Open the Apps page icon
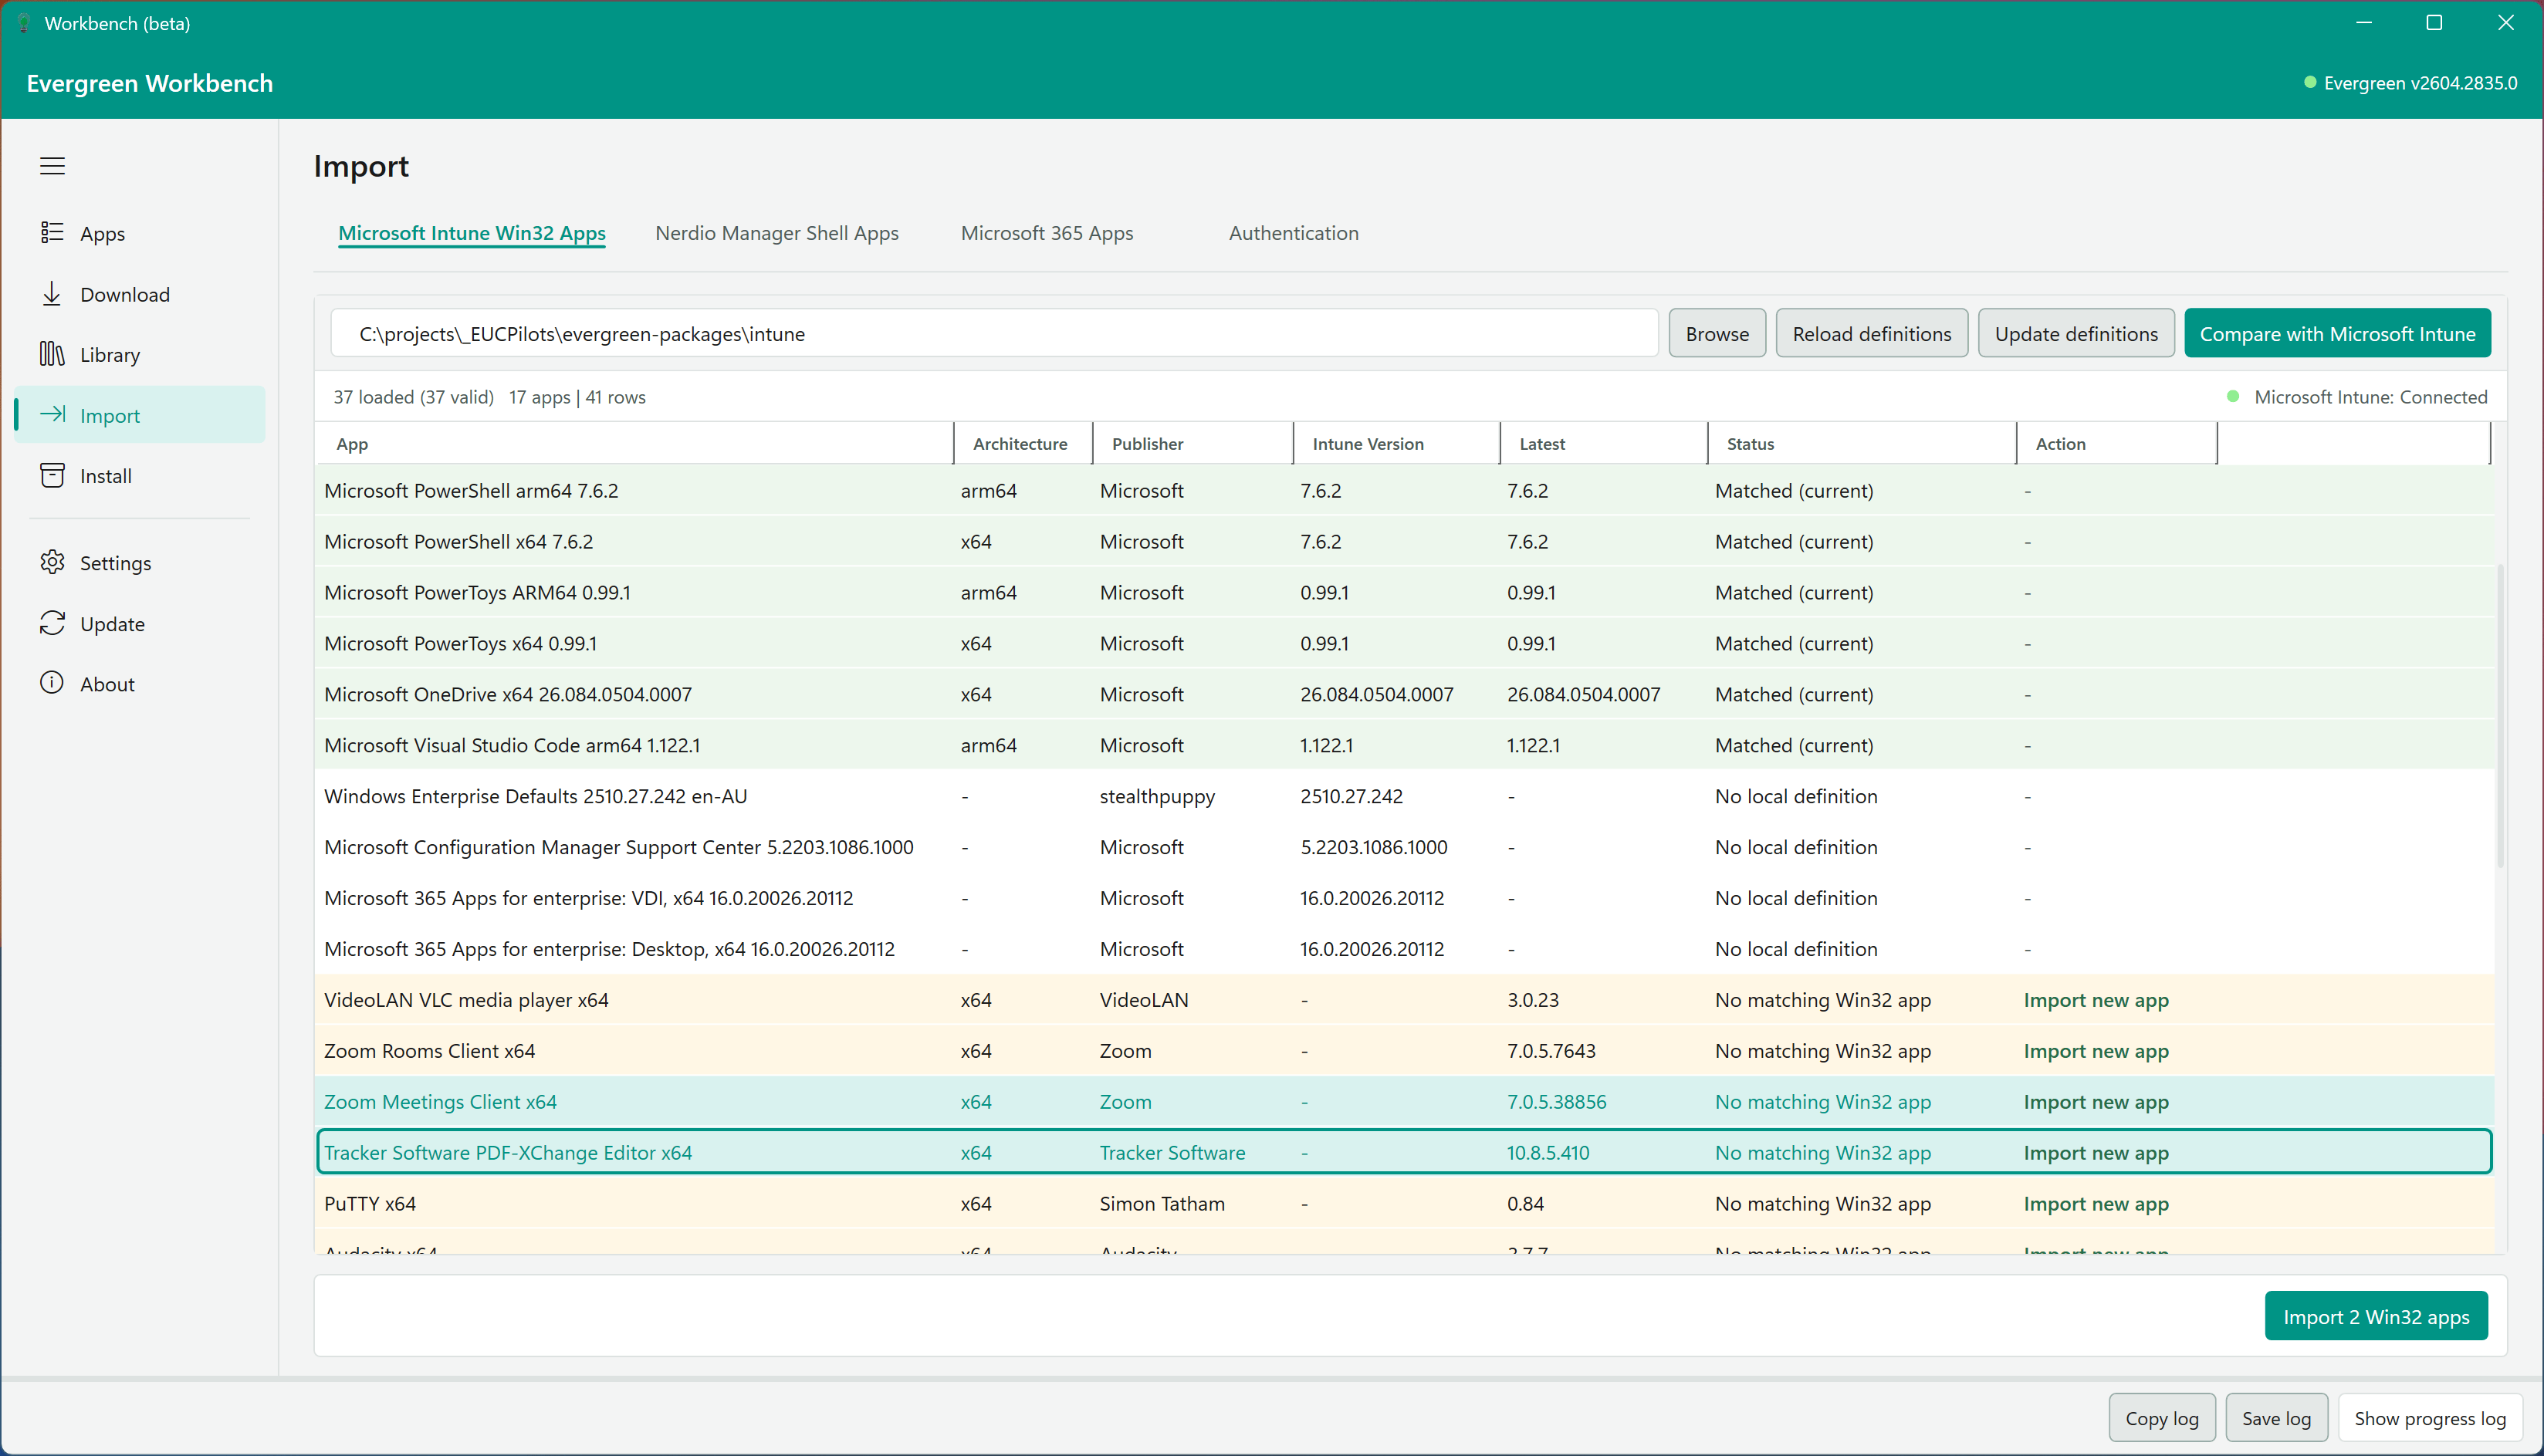Image resolution: width=2544 pixels, height=1456 pixels. (52, 233)
